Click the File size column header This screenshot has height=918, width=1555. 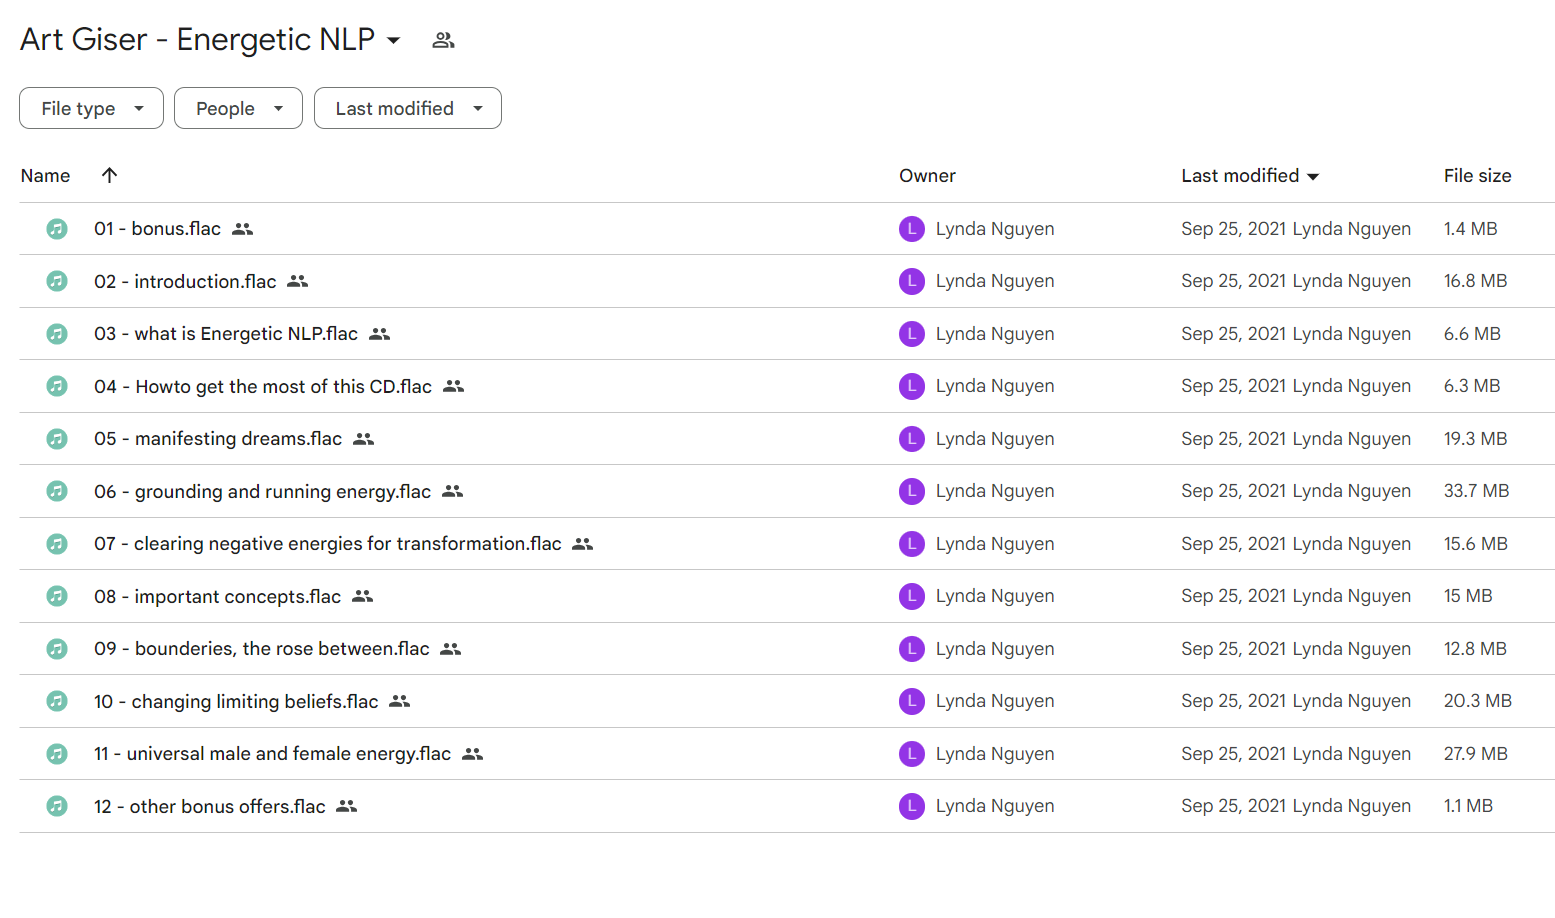coord(1477,176)
